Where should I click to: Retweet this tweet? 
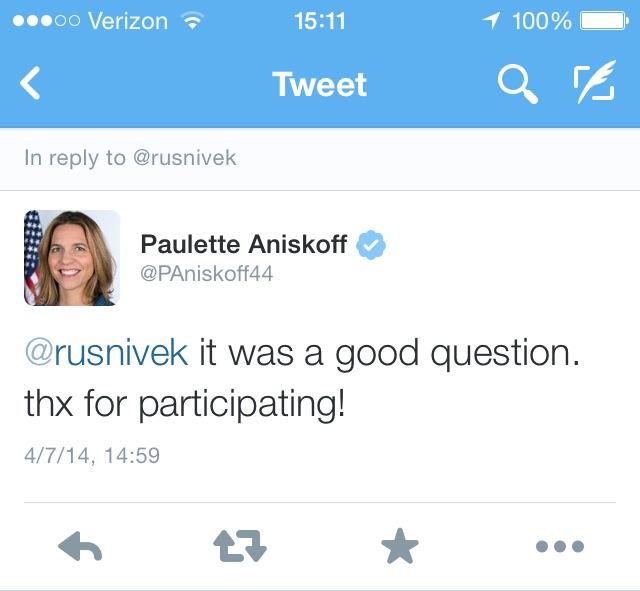241,546
